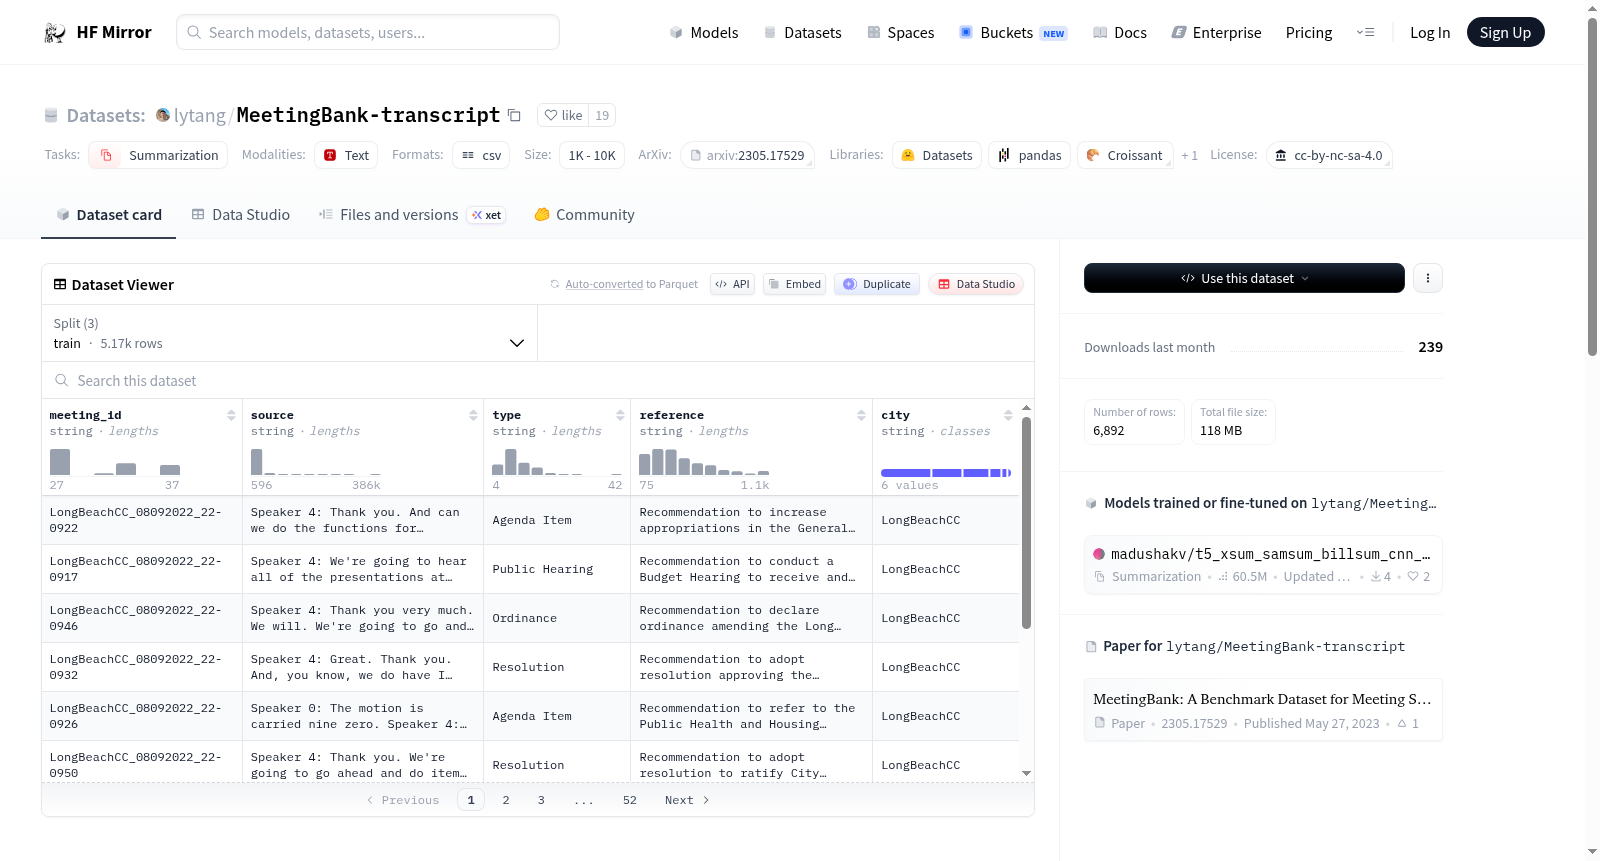Click the heart like button
The height and width of the screenshot is (861, 1600).
563,115
